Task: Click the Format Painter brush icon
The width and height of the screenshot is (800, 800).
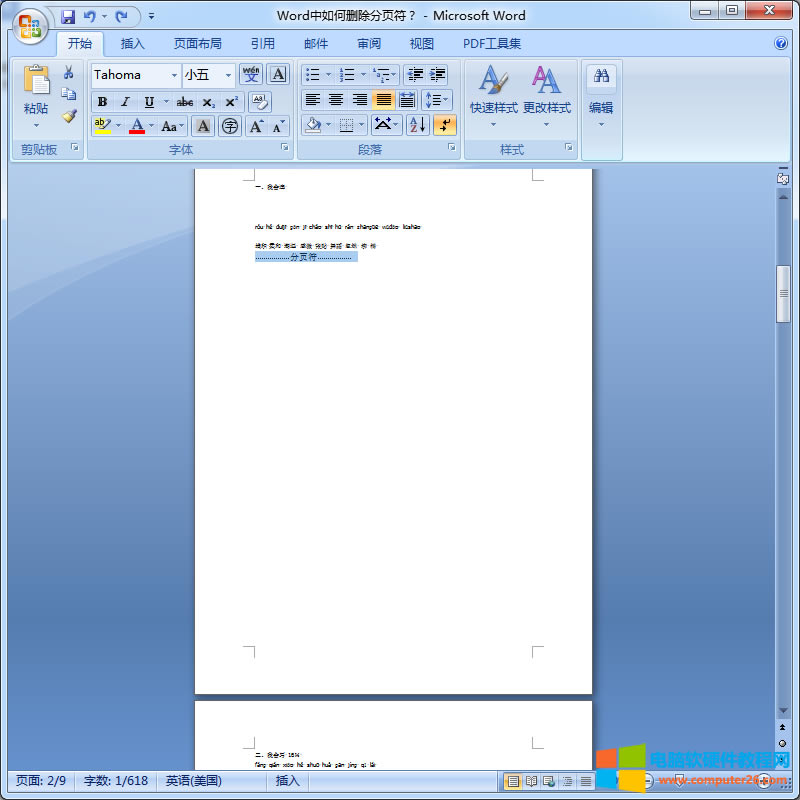Action: pos(69,116)
